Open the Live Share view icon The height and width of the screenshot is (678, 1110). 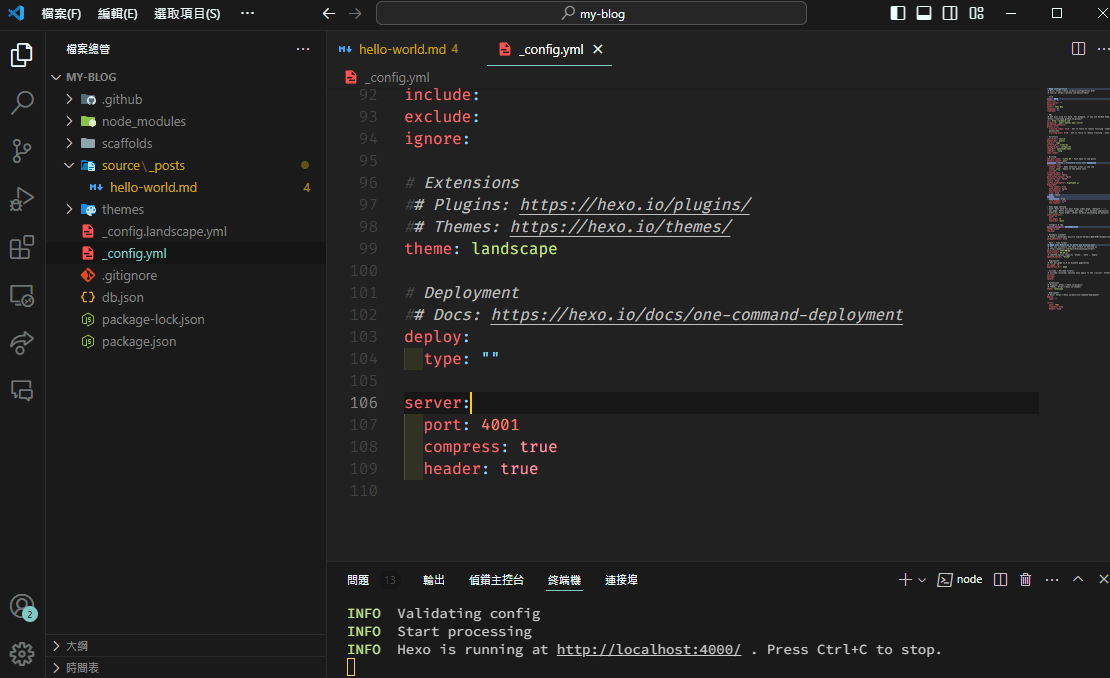tap(22, 343)
